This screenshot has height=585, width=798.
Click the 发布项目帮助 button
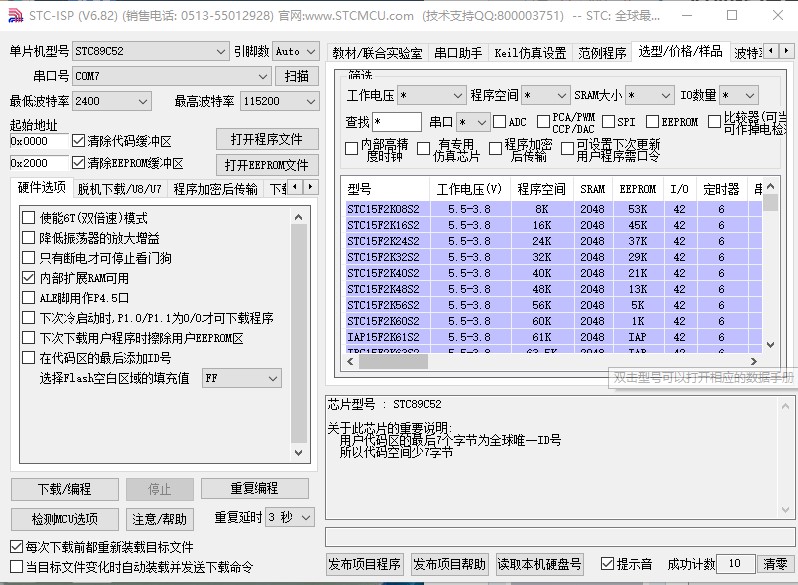[x=449, y=564]
